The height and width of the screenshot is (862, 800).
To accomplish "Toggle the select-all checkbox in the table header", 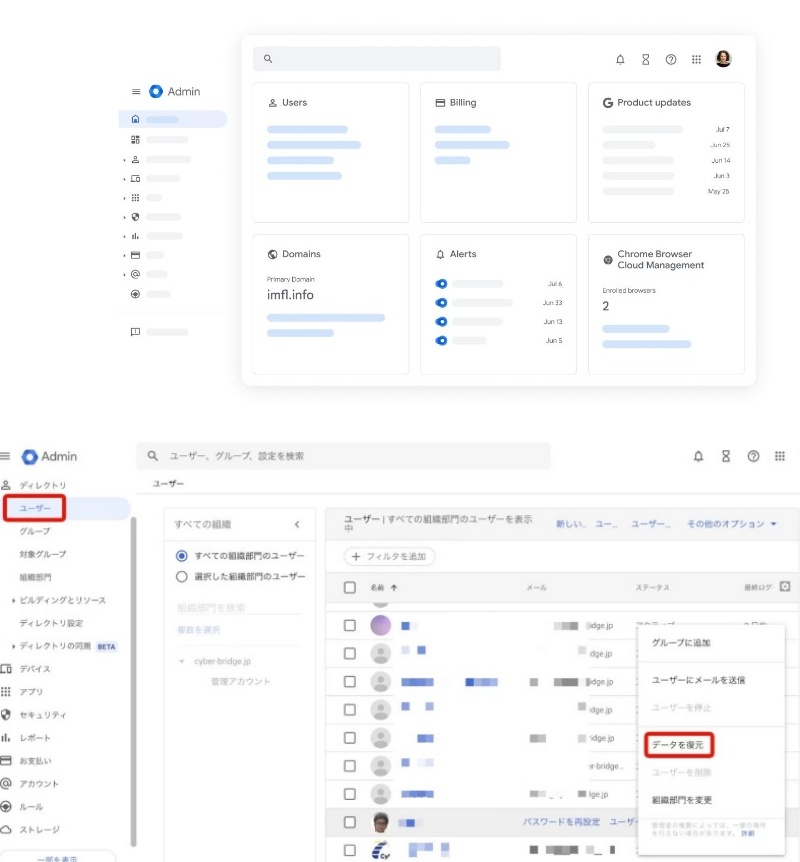I will [x=349, y=588].
